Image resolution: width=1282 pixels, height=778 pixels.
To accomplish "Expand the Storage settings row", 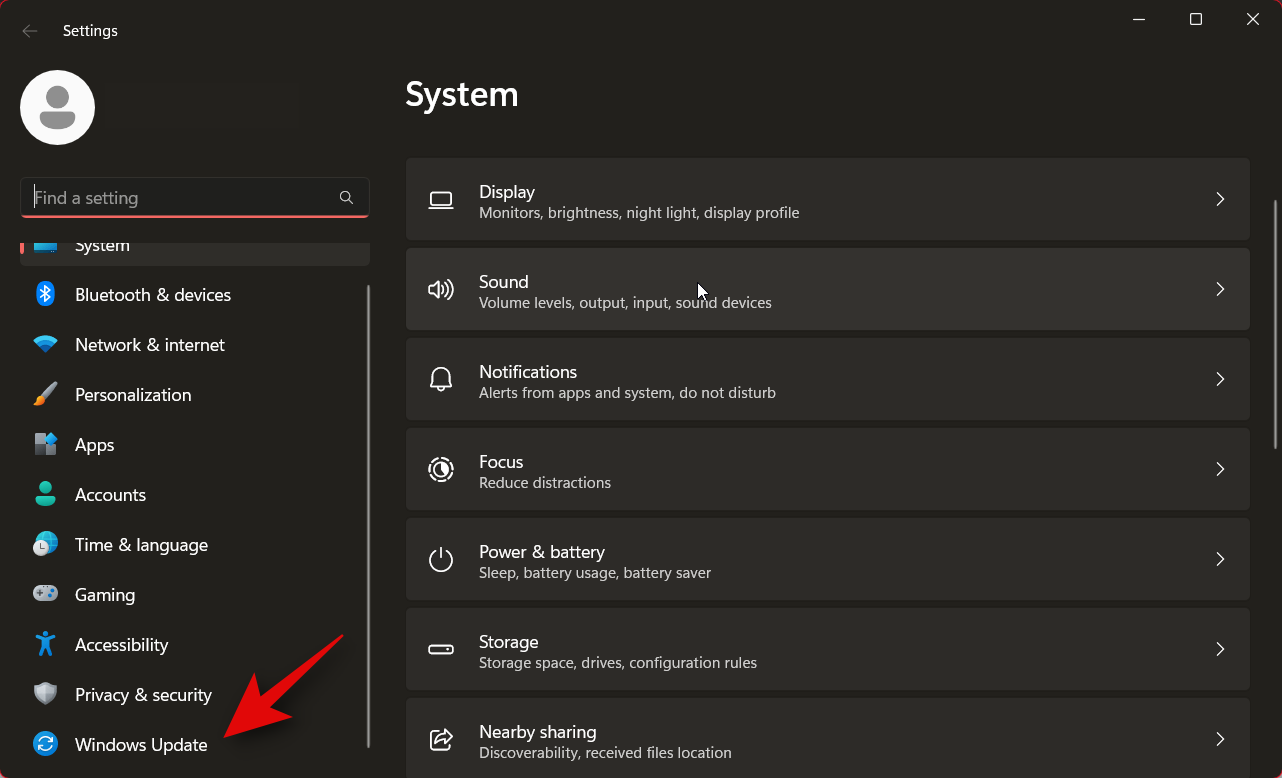I will (x=1220, y=649).
